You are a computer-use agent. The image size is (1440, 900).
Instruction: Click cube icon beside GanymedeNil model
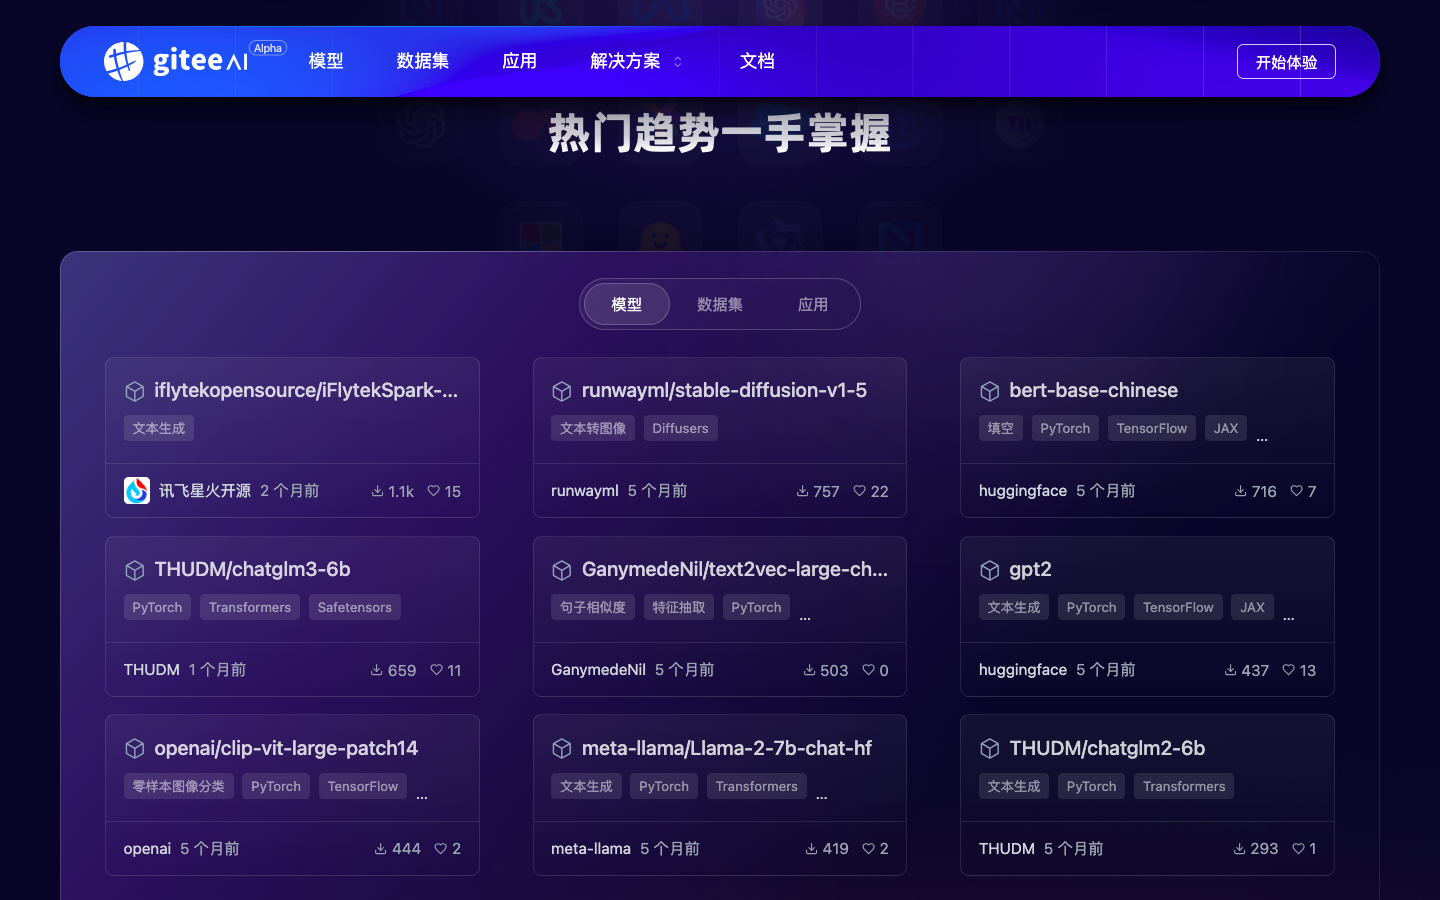[x=562, y=570]
